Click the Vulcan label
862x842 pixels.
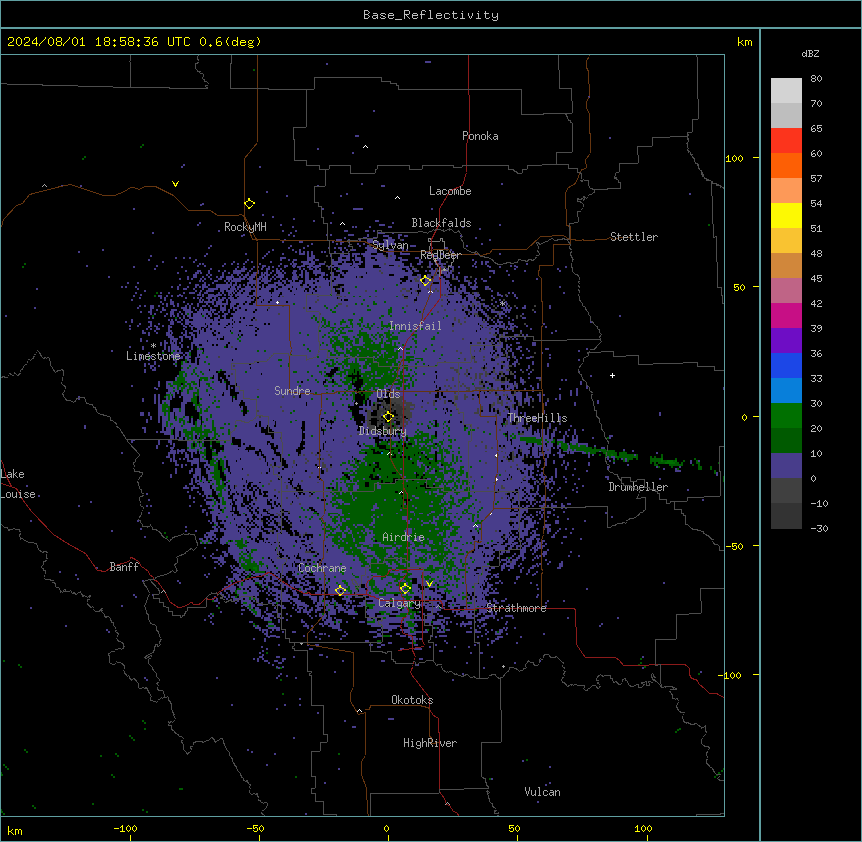[x=543, y=792]
